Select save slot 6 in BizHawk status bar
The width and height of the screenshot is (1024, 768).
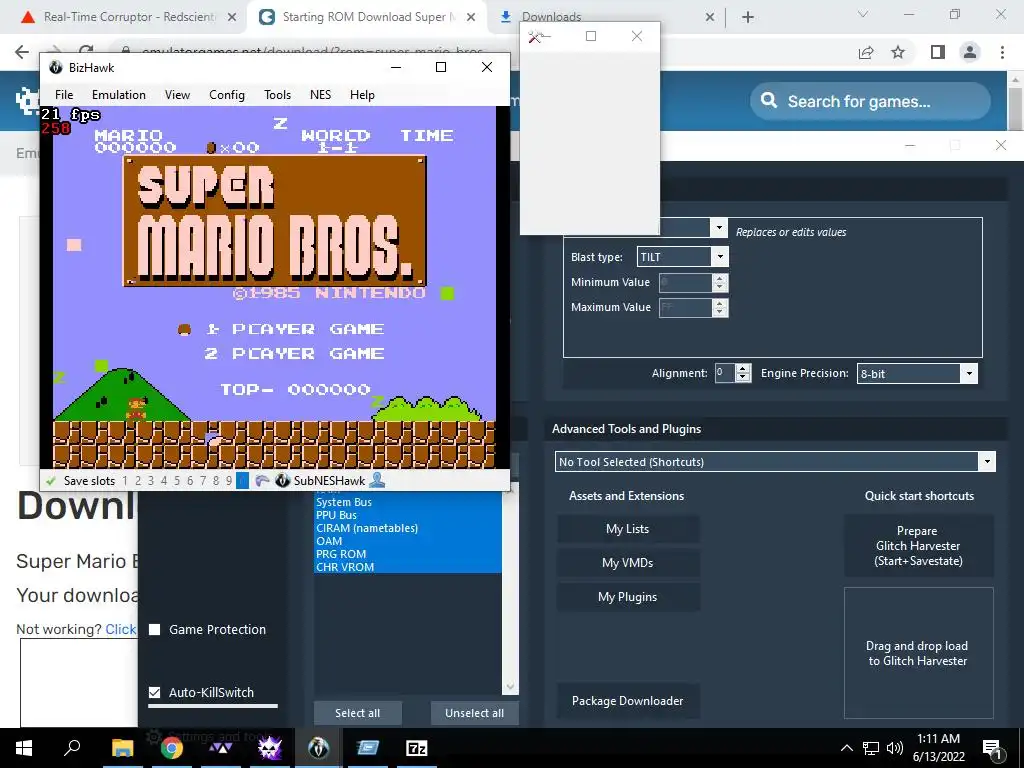tap(190, 481)
